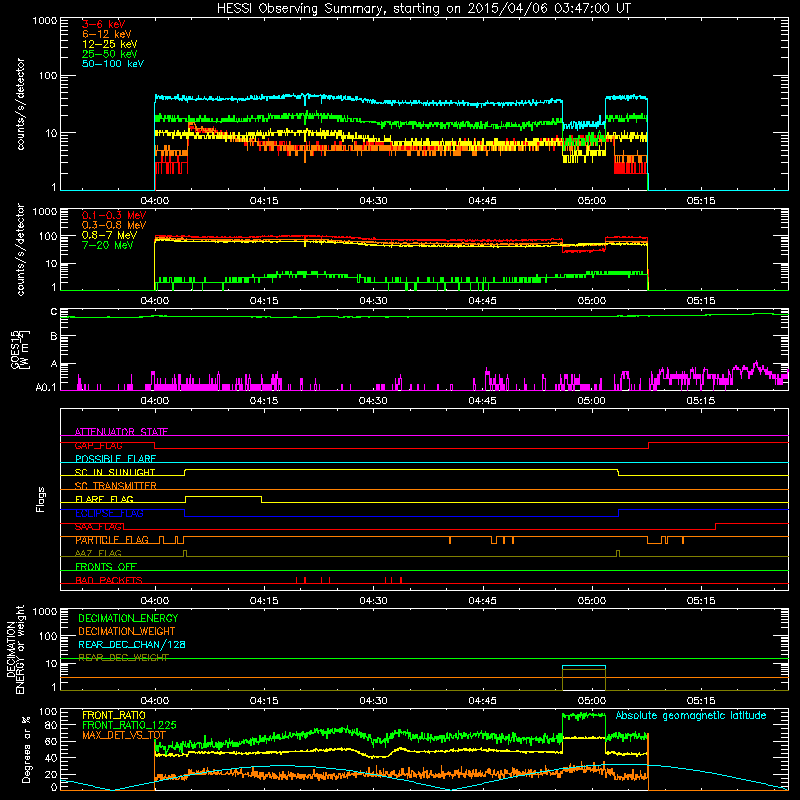800x800 pixels.
Task: Select the MAX_DET_VS_TOT legend label
Action: coord(124,735)
